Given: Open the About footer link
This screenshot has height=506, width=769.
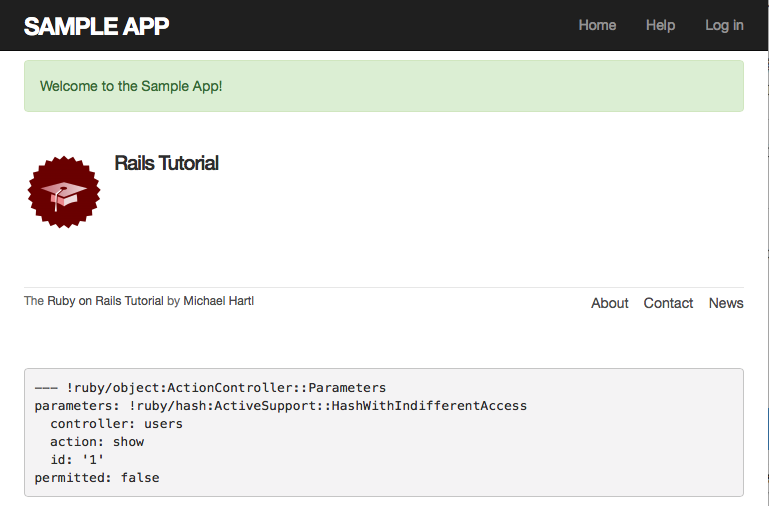Looking at the screenshot, I should (610, 303).
